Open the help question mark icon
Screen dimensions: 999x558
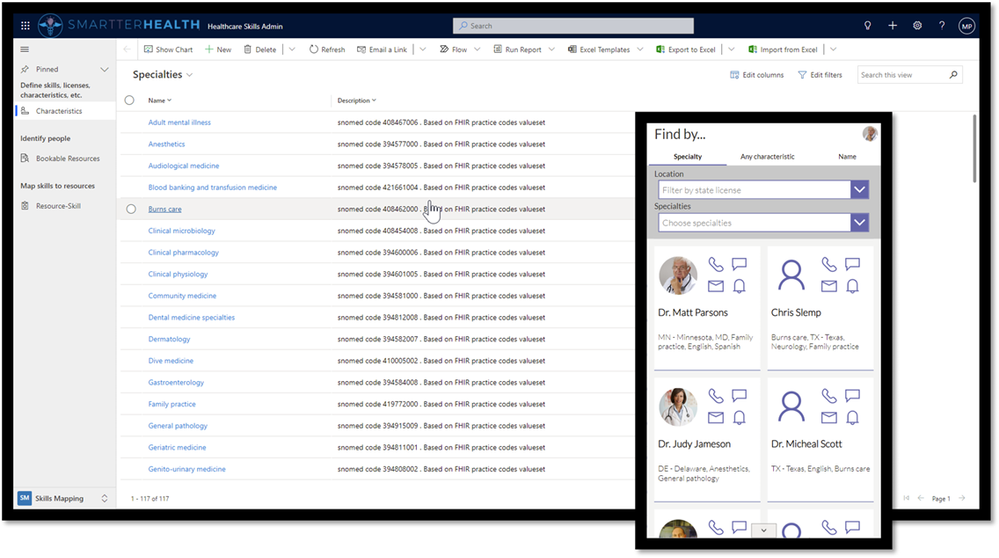point(942,25)
